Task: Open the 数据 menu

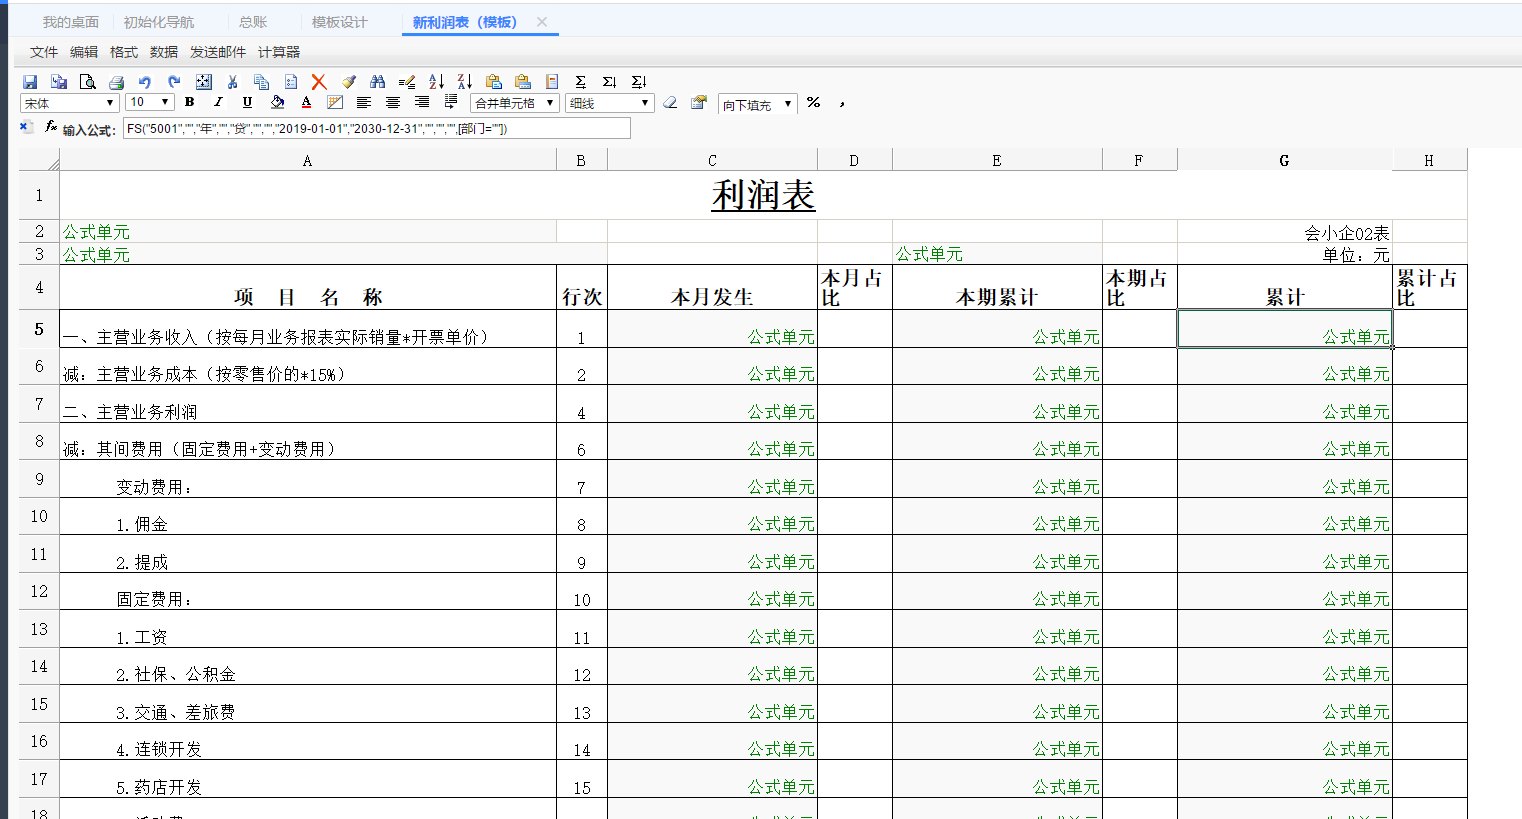Action: point(164,52)
